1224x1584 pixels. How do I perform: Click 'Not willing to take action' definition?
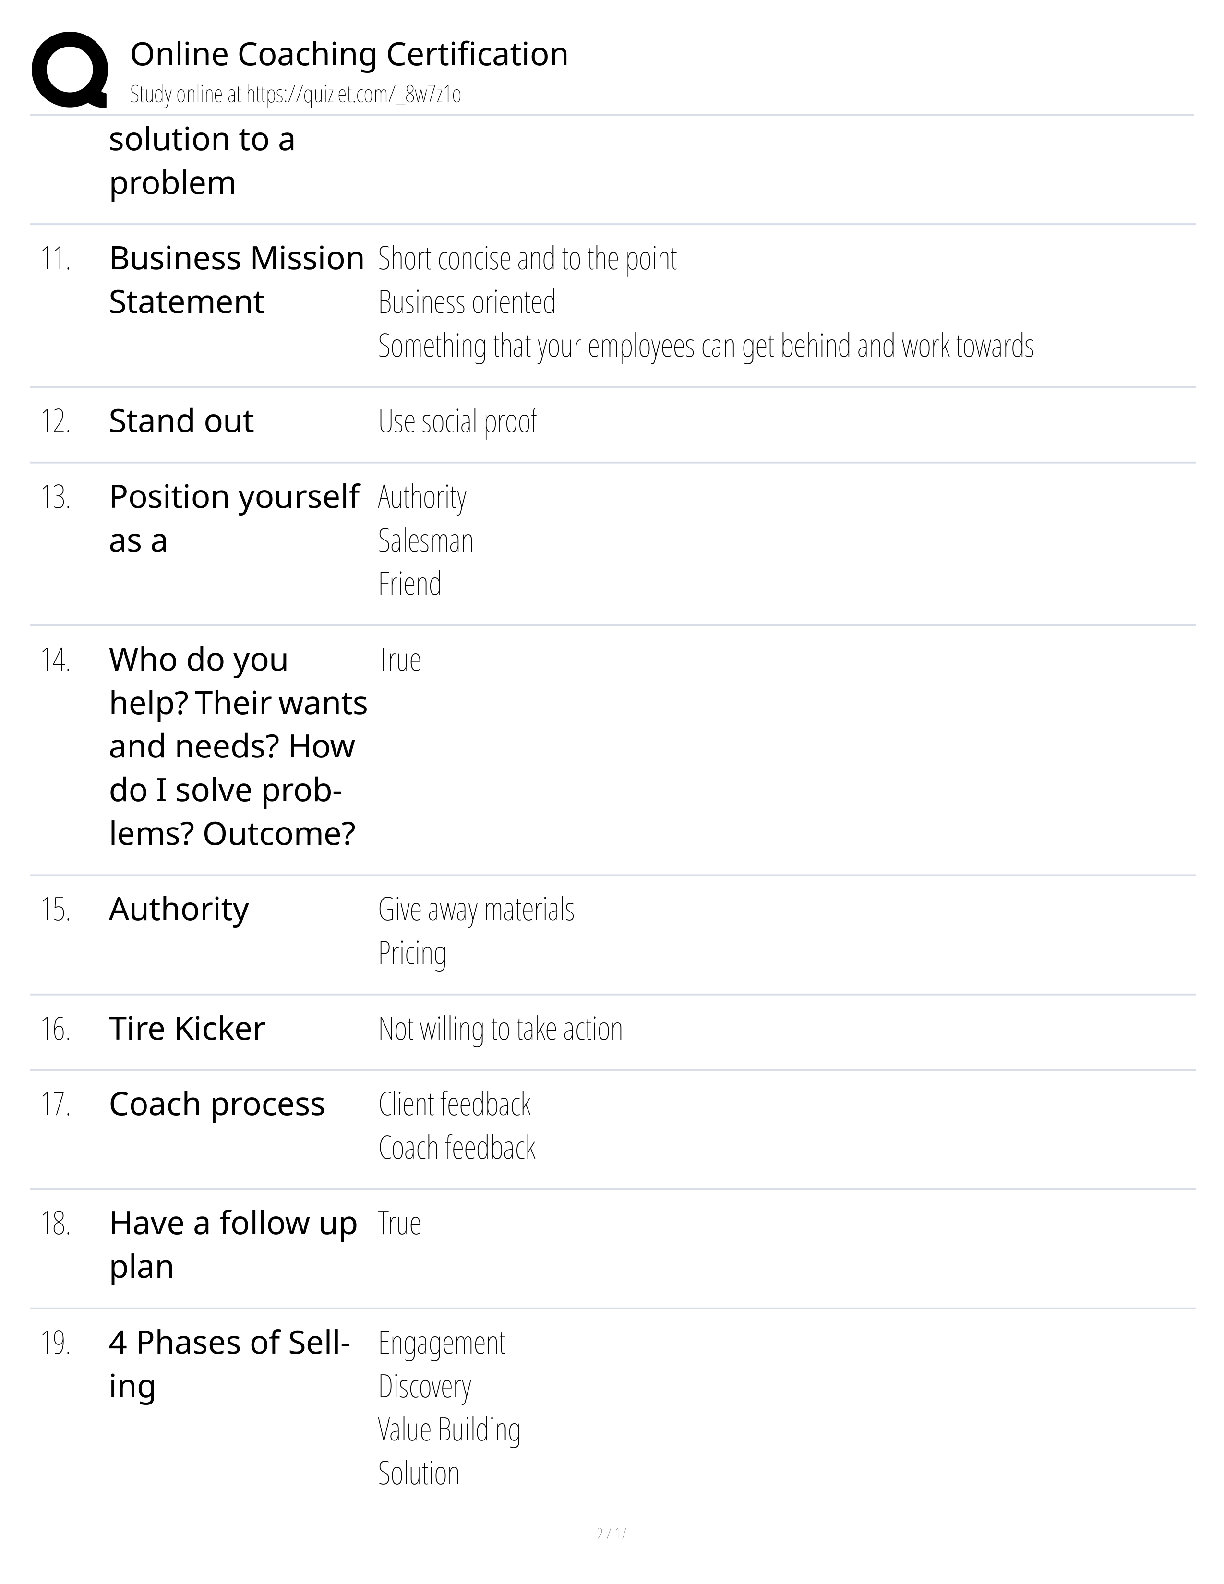(500, 1029)
